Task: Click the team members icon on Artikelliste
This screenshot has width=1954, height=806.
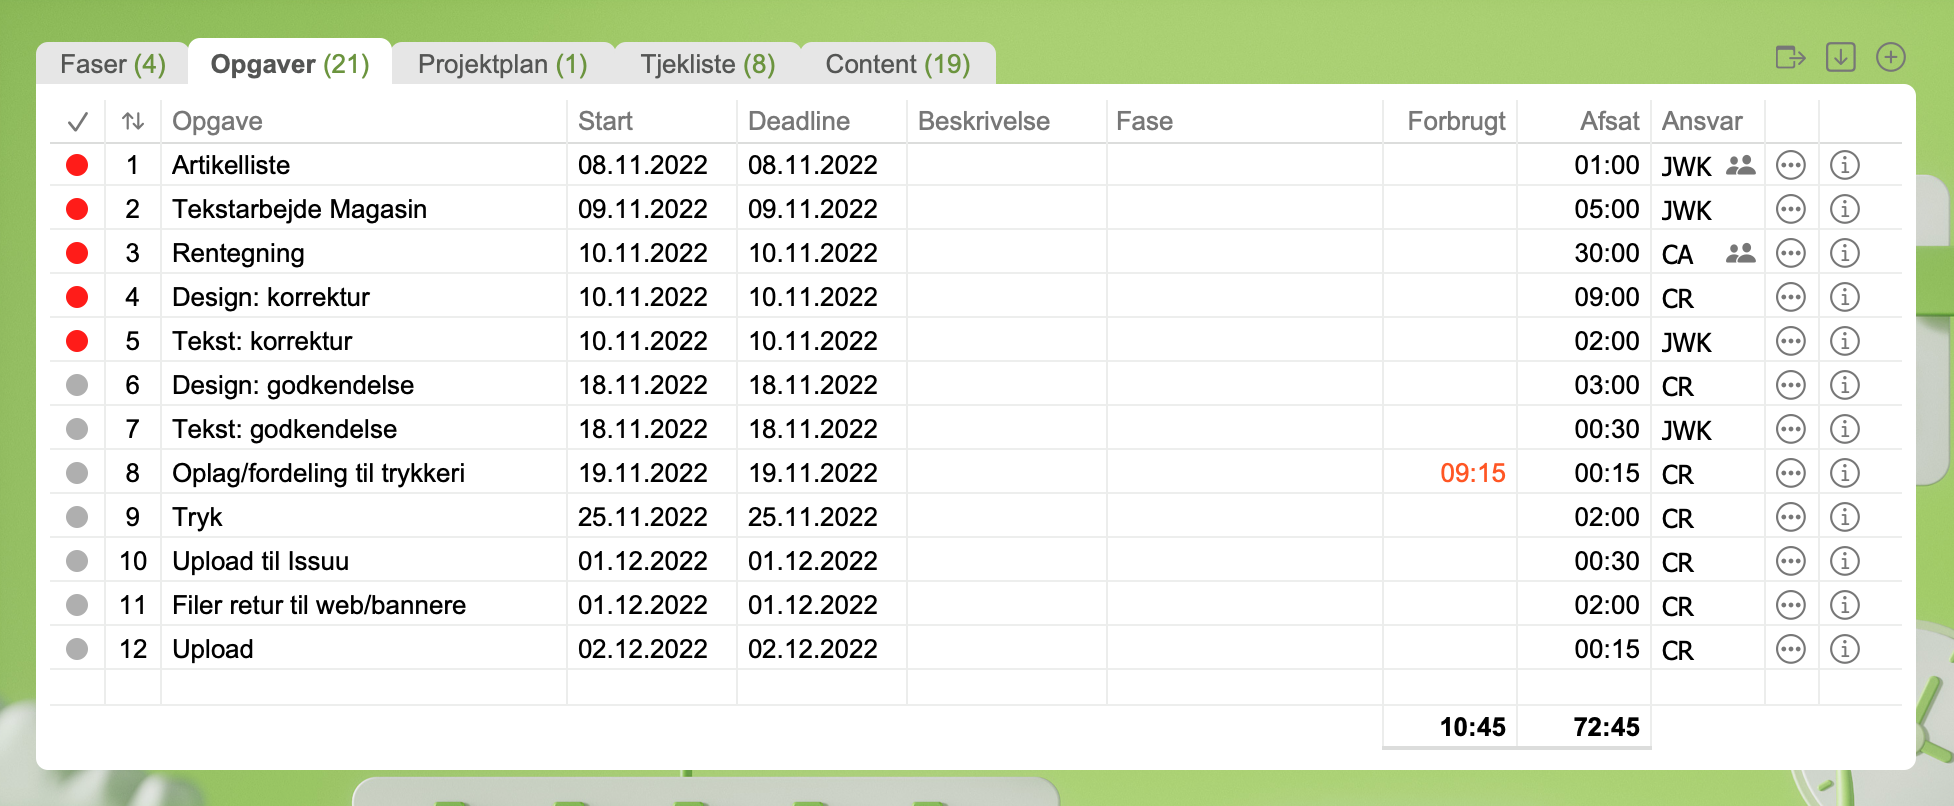Action: [1740, 165]
